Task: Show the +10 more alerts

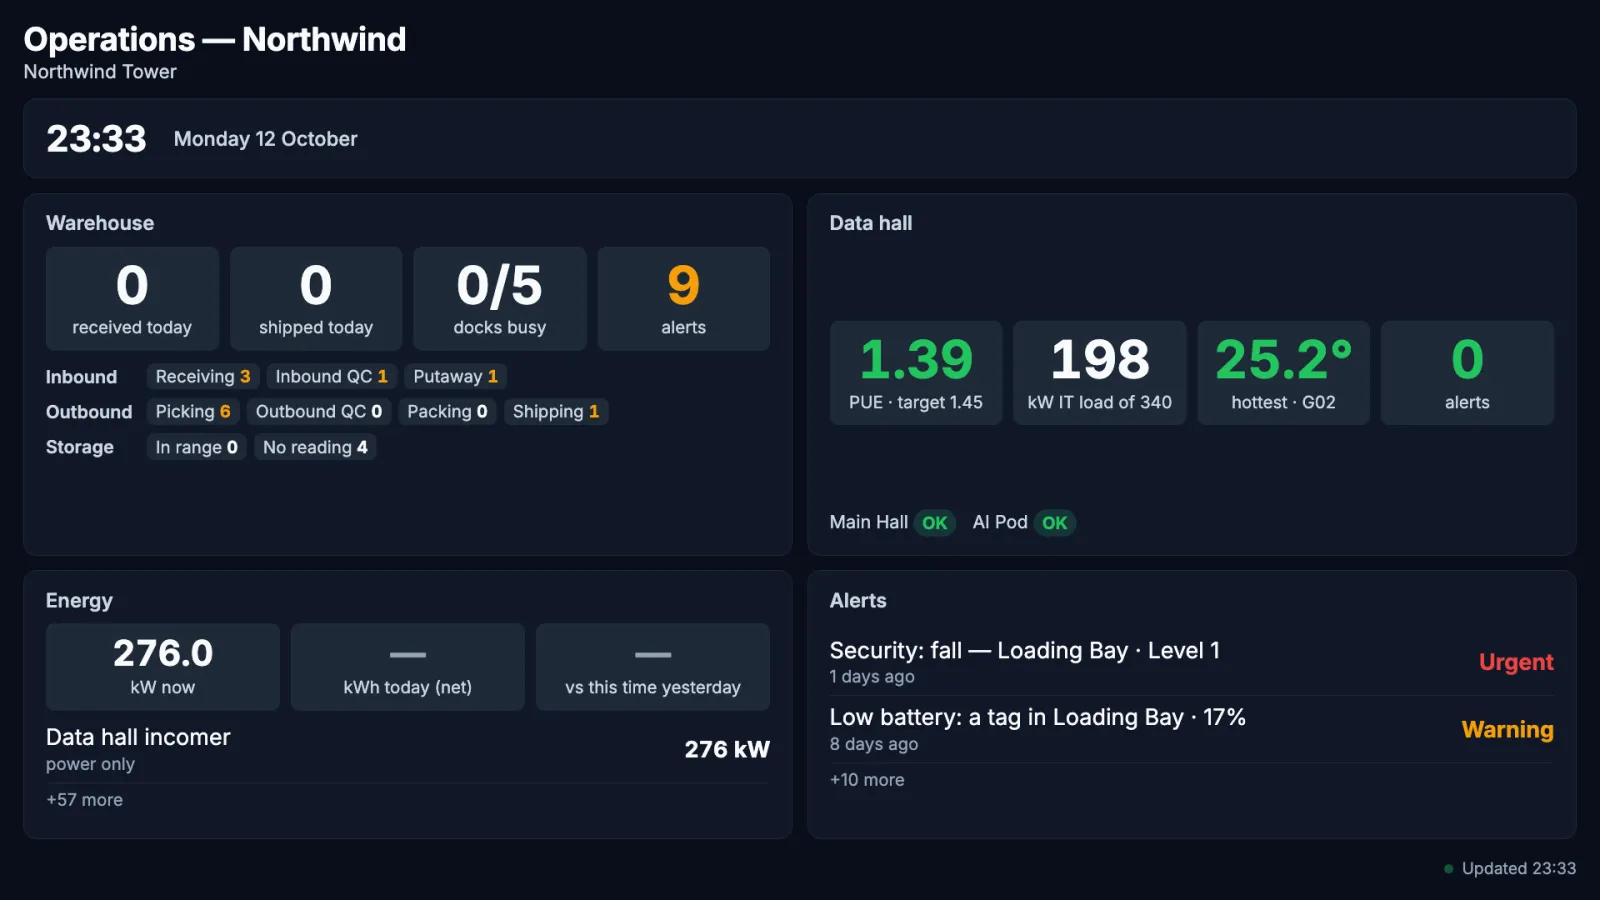Action: 867,780
